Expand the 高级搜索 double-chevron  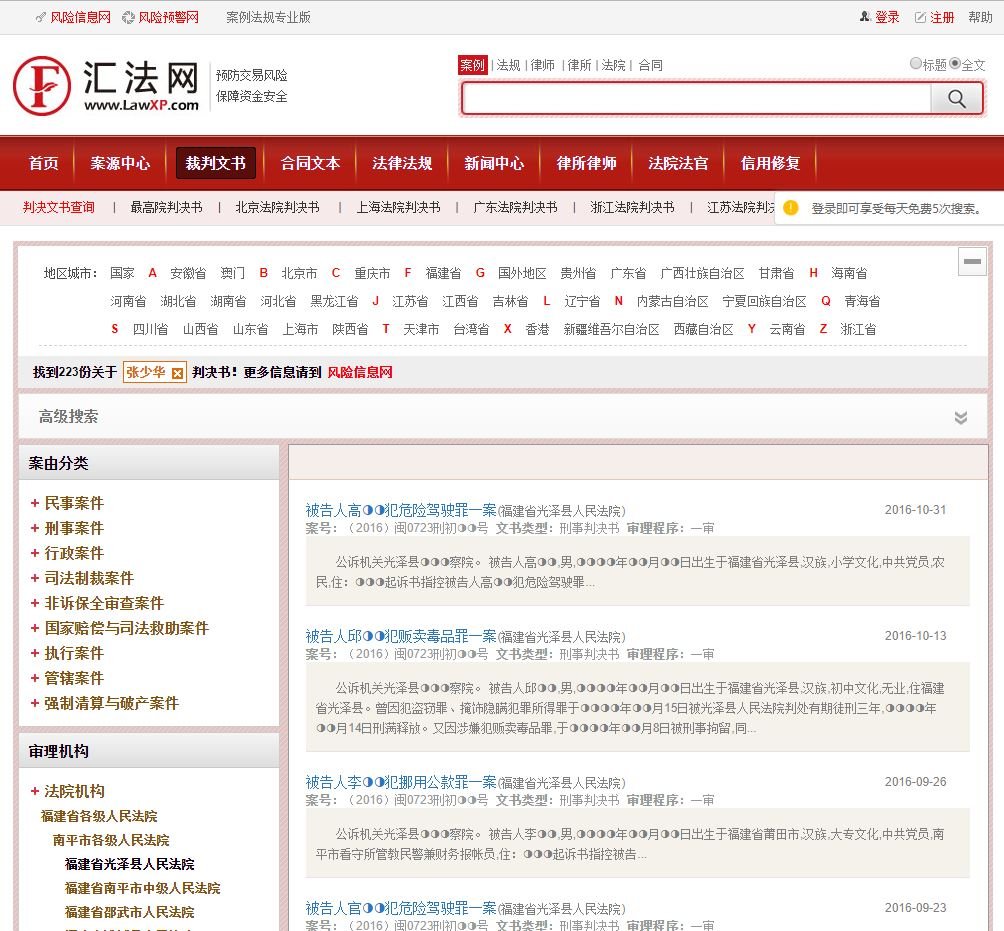pyautogui.click(x=960, y=417)
